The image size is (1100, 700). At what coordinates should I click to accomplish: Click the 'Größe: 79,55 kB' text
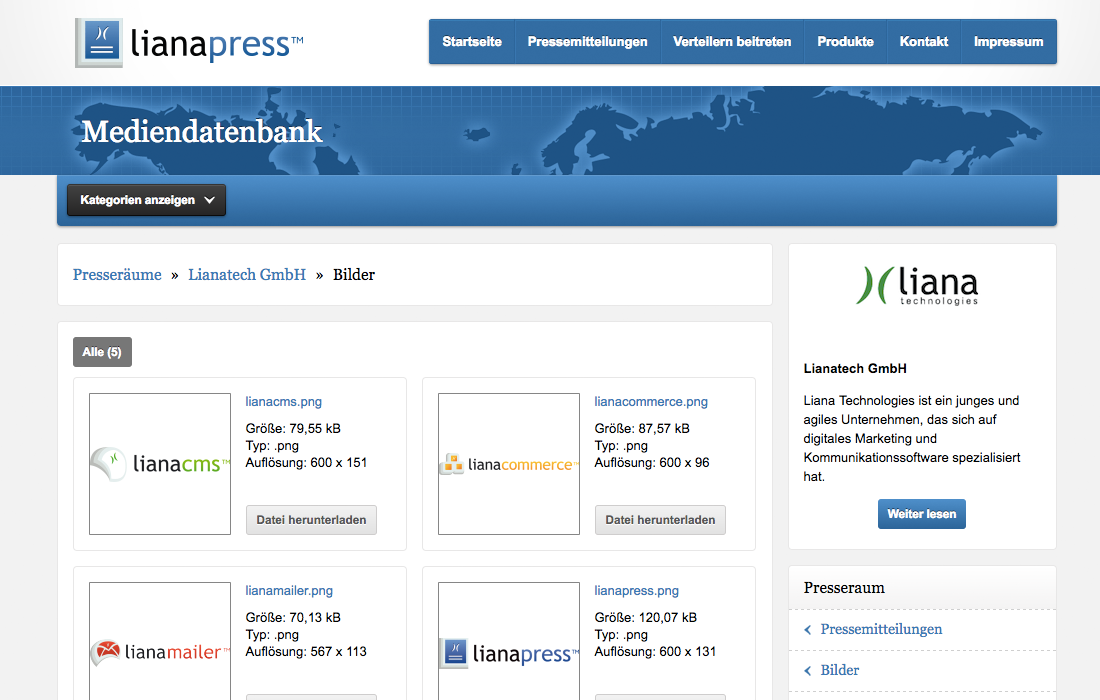pos(293,429)
